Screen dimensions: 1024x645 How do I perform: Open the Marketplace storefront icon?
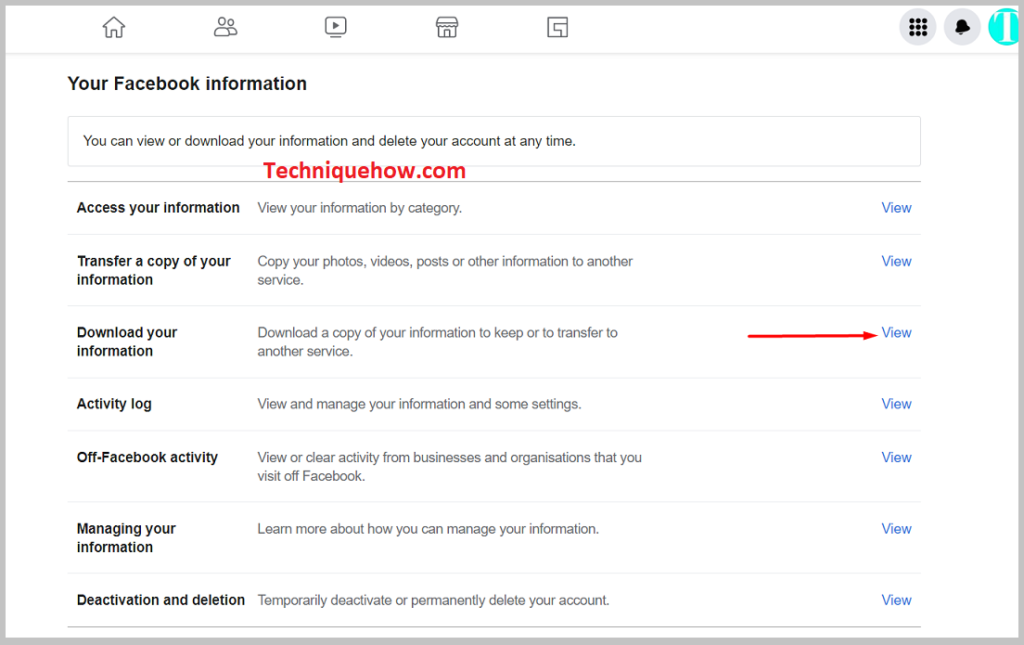(447, 27)
